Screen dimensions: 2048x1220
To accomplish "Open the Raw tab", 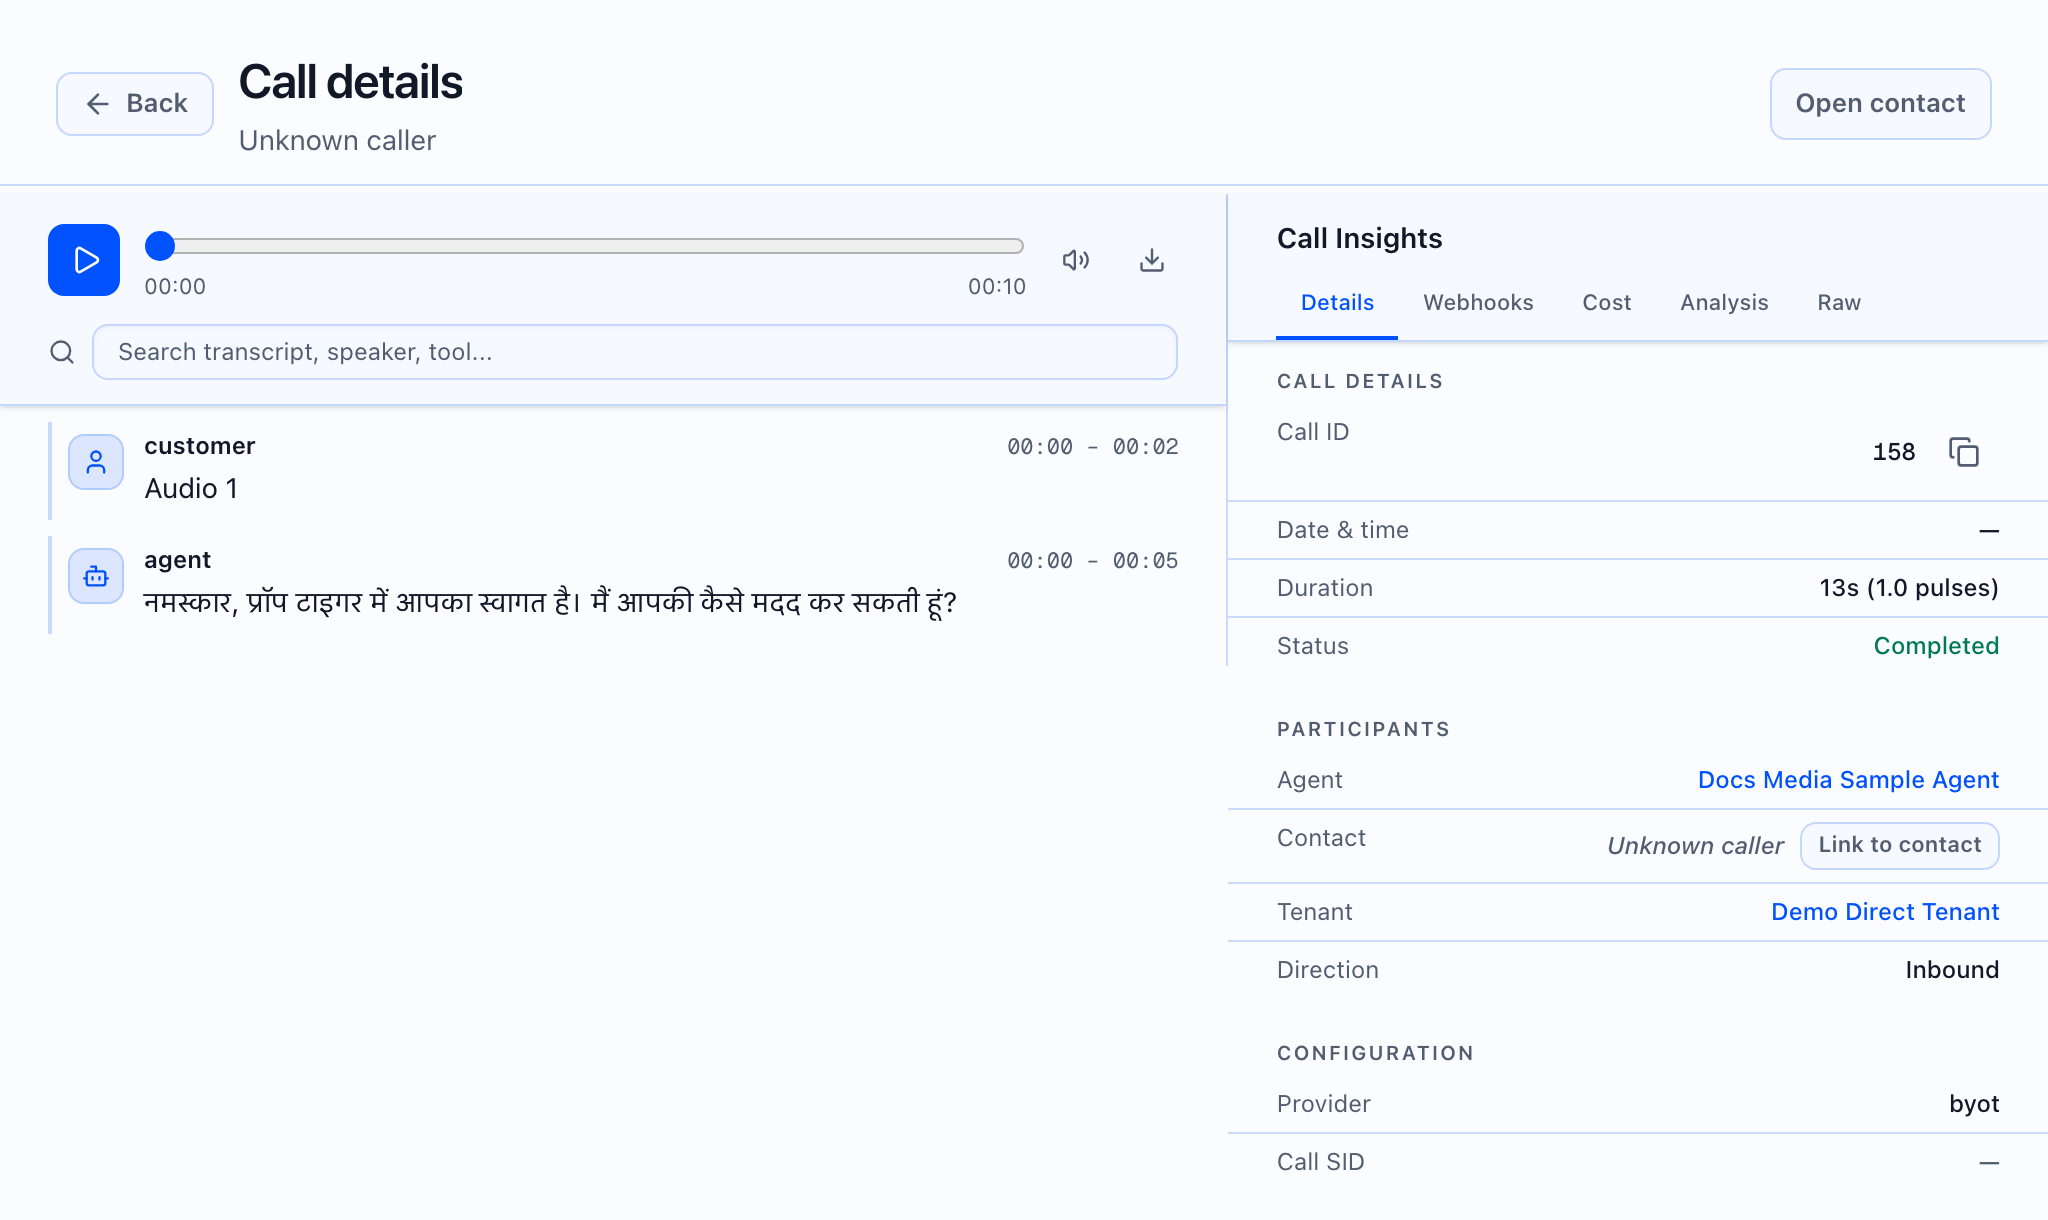I will [x=1839, y=303].
